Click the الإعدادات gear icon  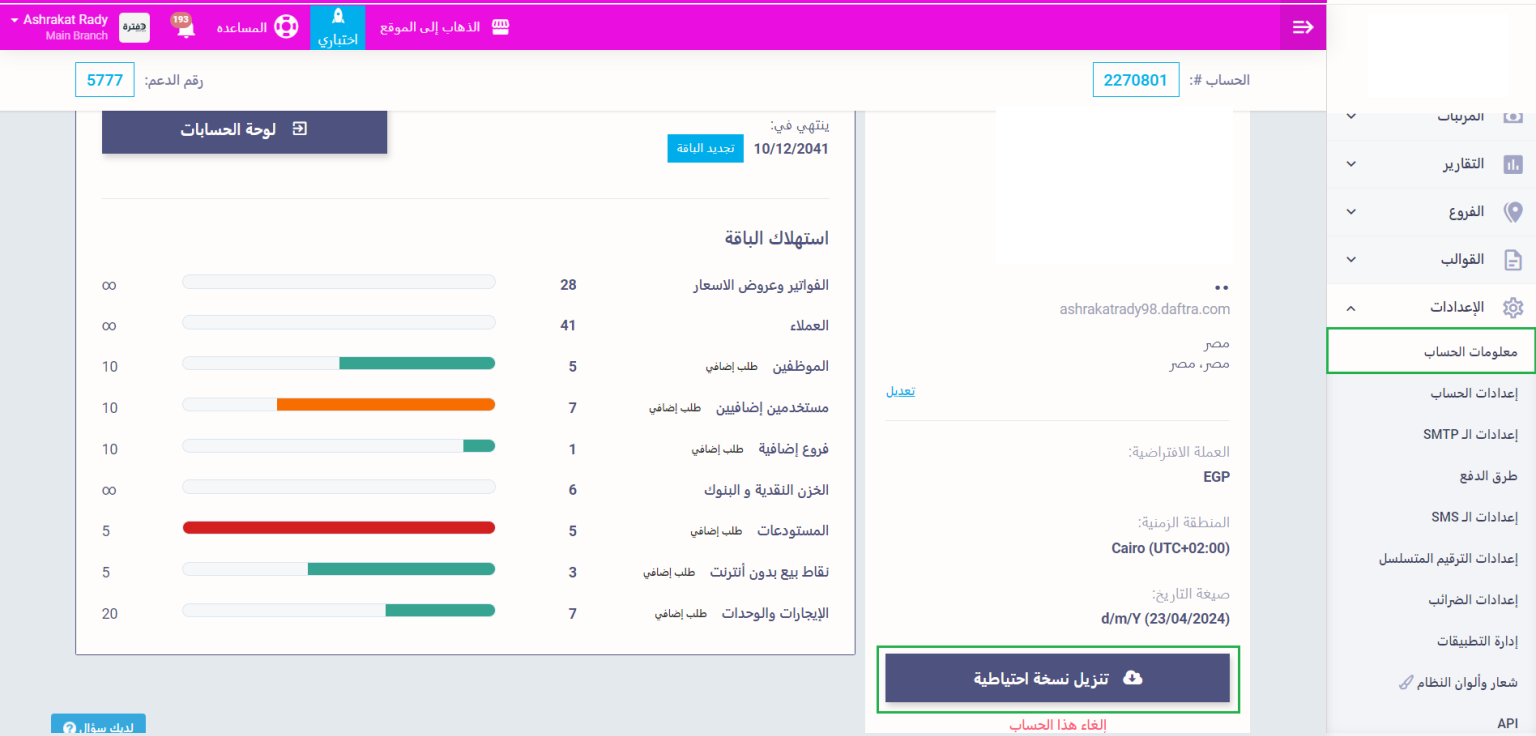1513,308
